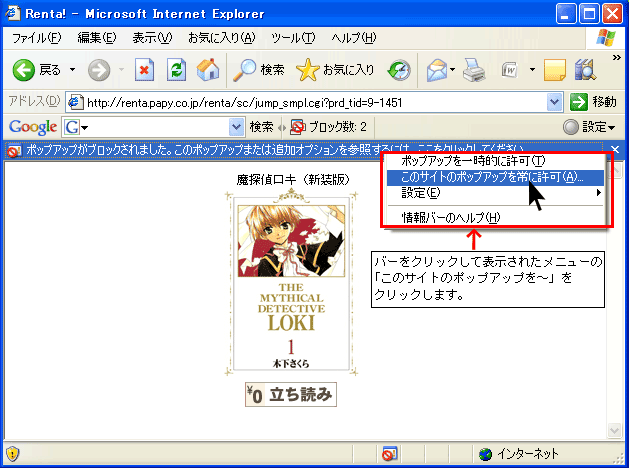Open the ファイル(F) menu
The height and width of the screenshot is (468, 629).
(x=36, y=38)
